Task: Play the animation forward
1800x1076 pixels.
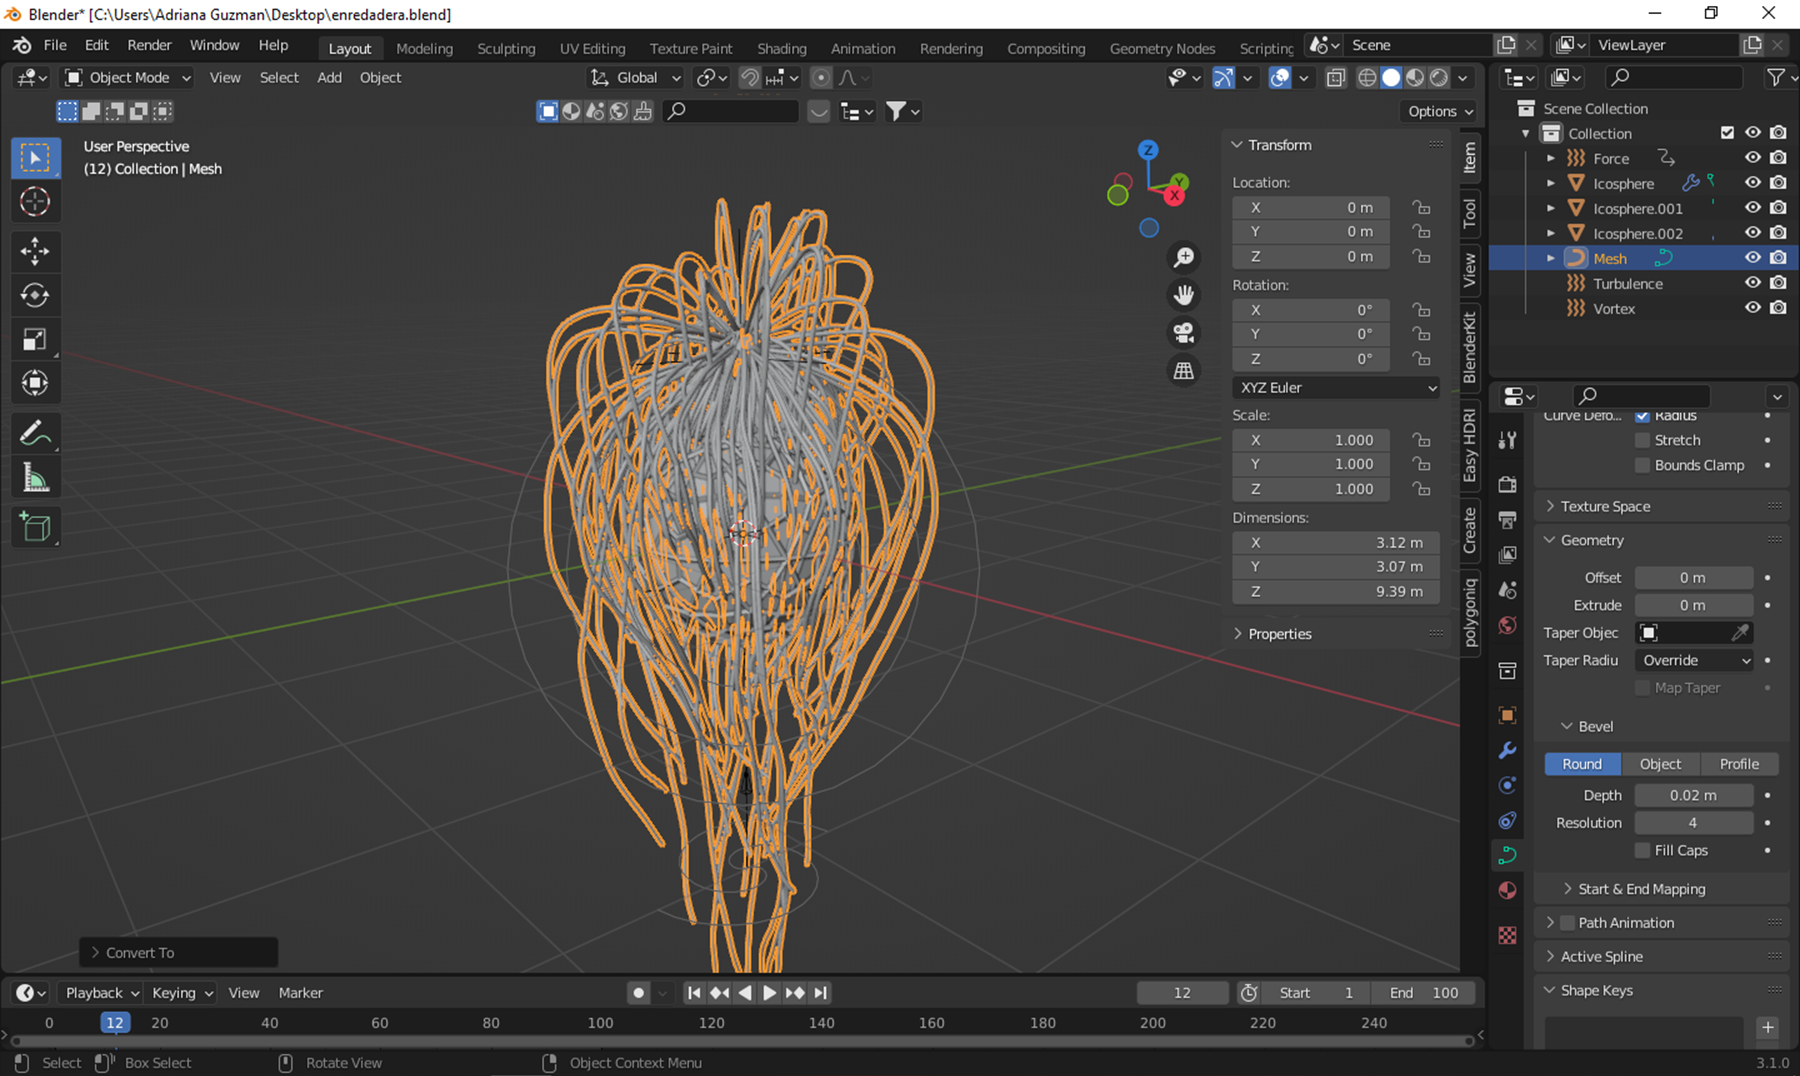Action: [769, 993]
